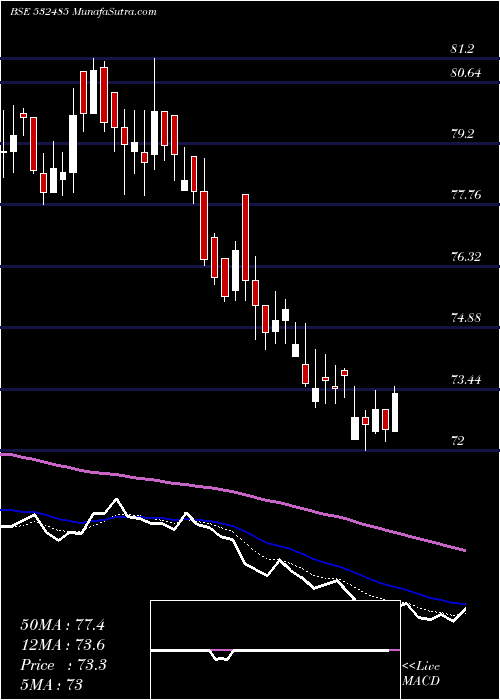Image resolution: width=500 pixels, height=700 pixels.
Task: Click the 76.32 price level label
Action: (466, 257)
